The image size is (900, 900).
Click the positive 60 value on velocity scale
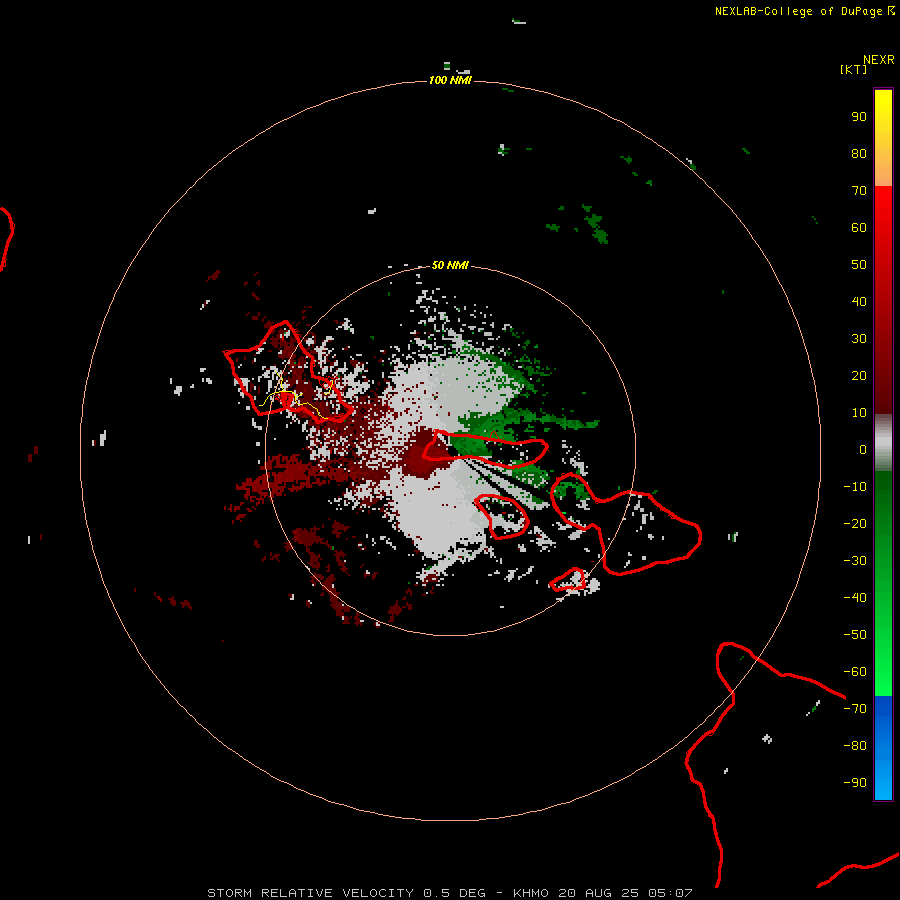click(859, 228)
